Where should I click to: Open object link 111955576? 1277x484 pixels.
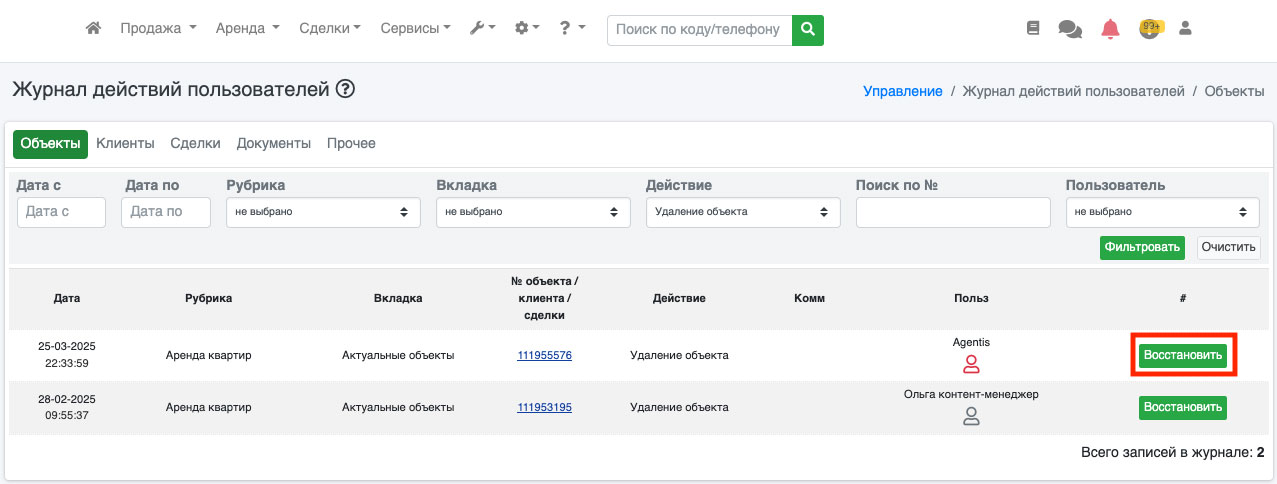coord(544,355)
